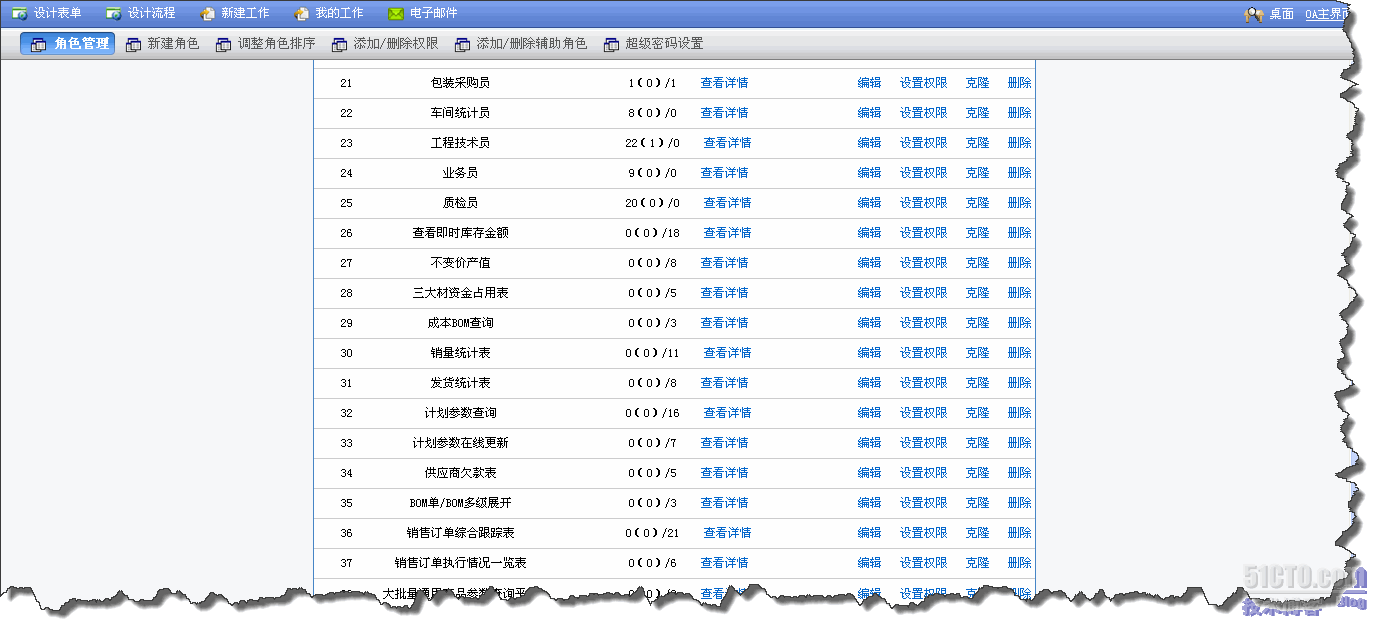Click the 角色管理 tab icon
The image size is (1381, 630).
[39, 45]
